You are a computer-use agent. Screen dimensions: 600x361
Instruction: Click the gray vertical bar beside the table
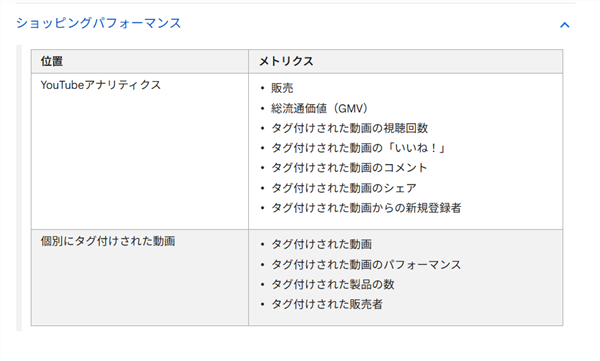[x=19, y=188]
